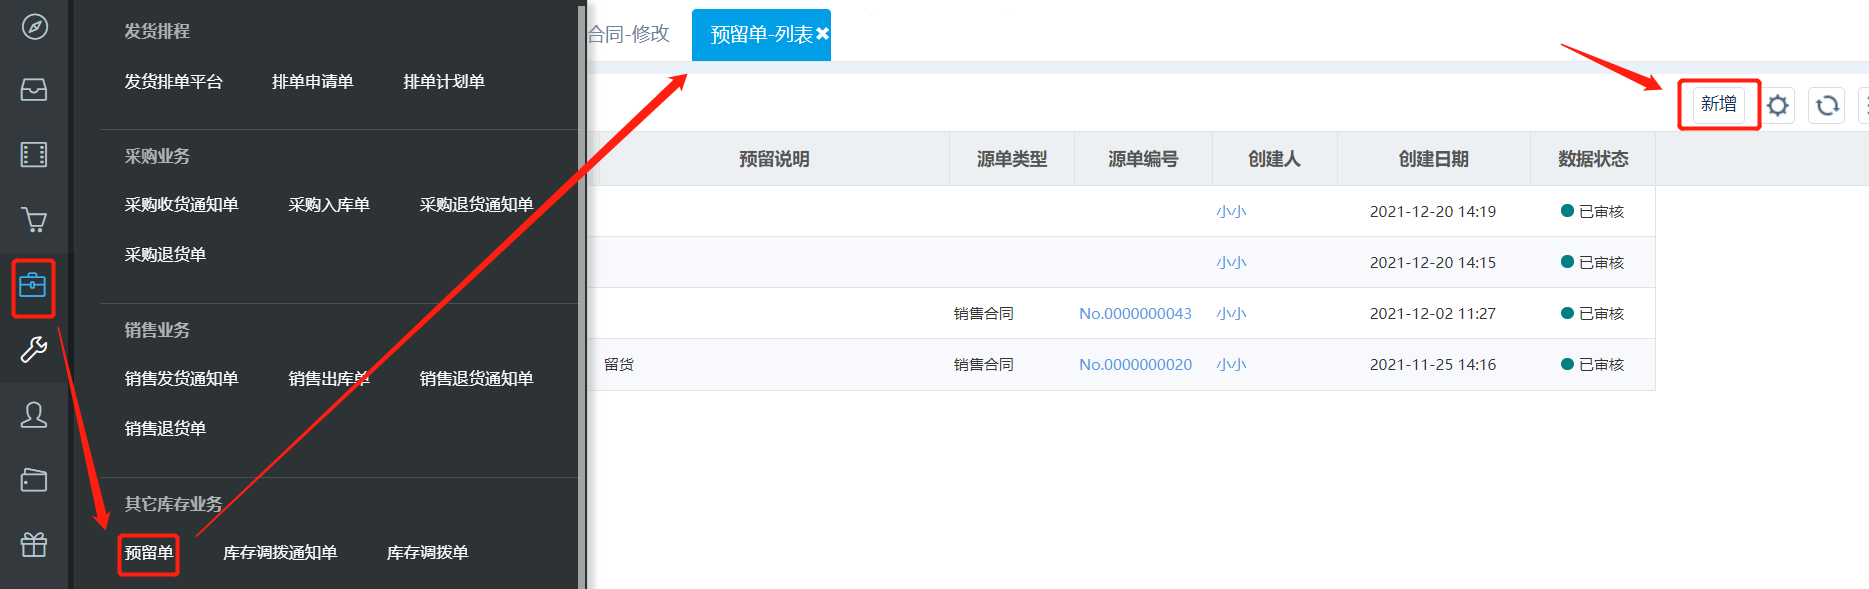Click the 其它库存业务 section heading

click(x=174, y=505)
